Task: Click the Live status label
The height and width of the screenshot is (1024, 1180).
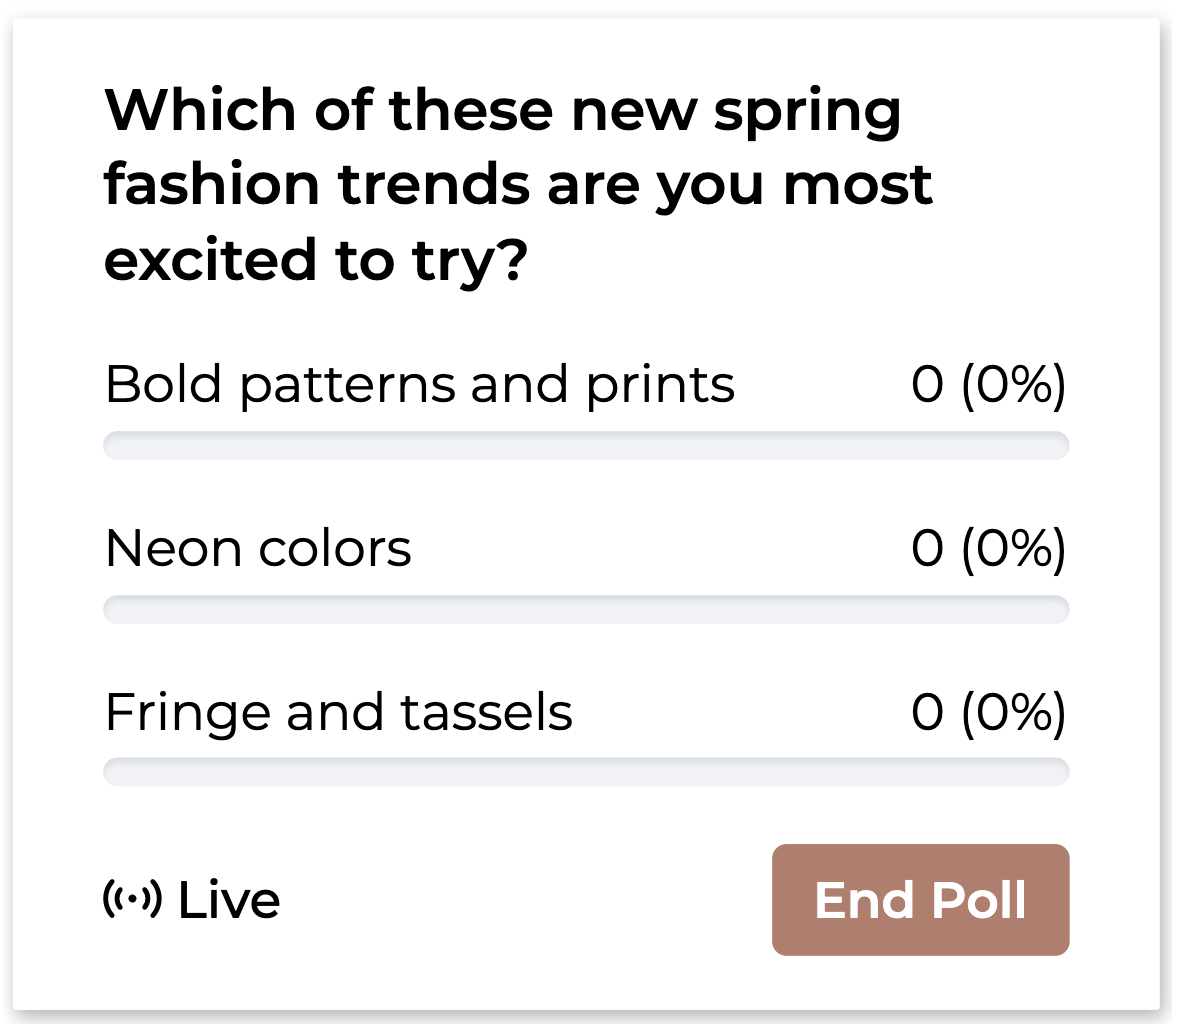Action: pyautogui.click(x=229, y=900)
